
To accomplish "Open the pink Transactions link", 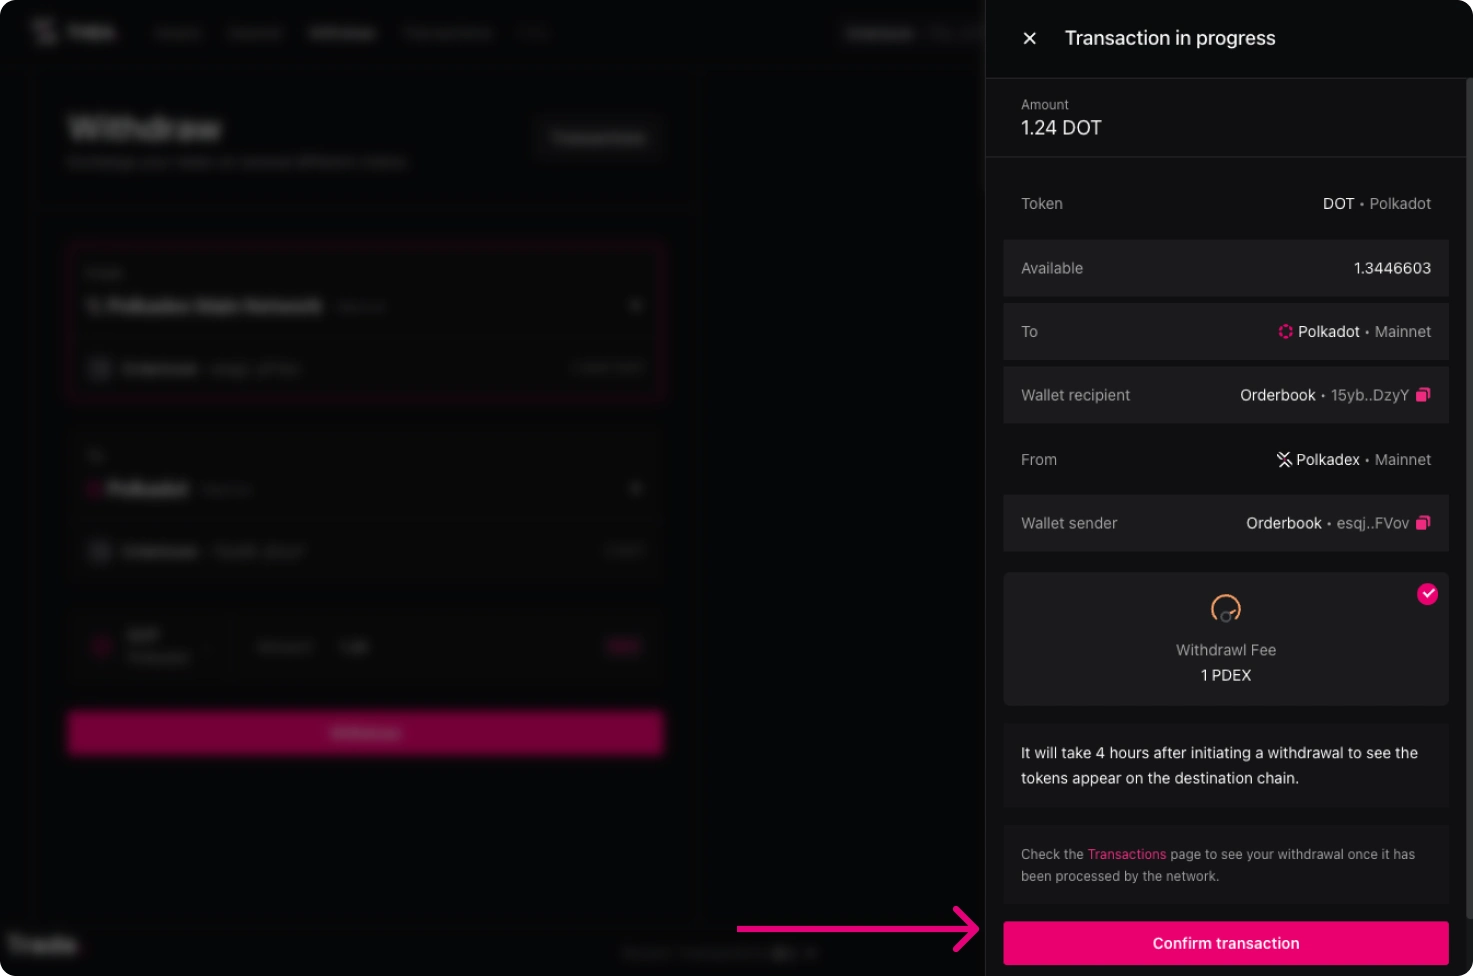I will pyautogui.click(x=1126, y=854).
